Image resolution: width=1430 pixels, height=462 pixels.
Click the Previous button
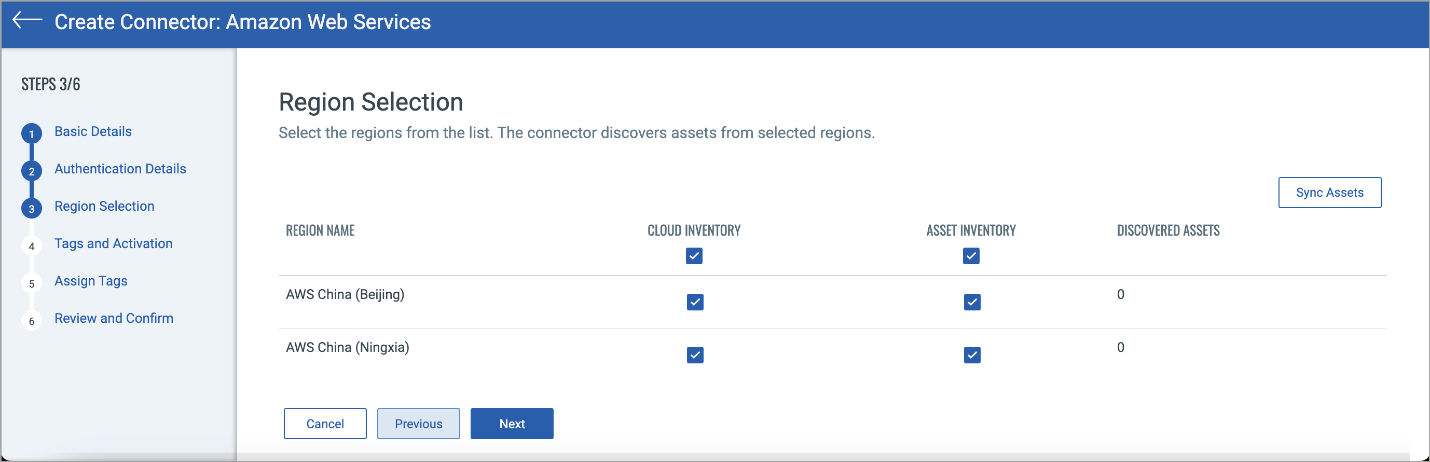418,424
